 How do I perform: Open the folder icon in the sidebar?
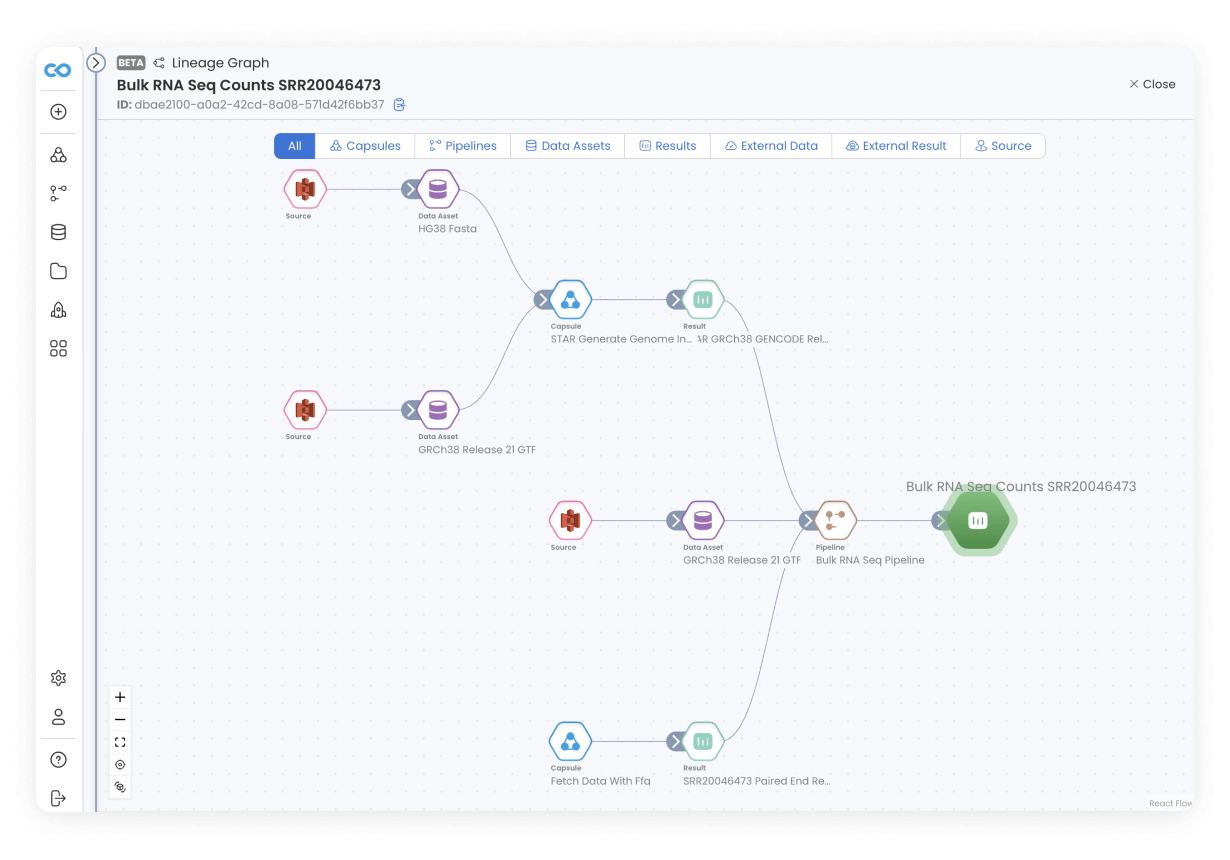(58, 270)
